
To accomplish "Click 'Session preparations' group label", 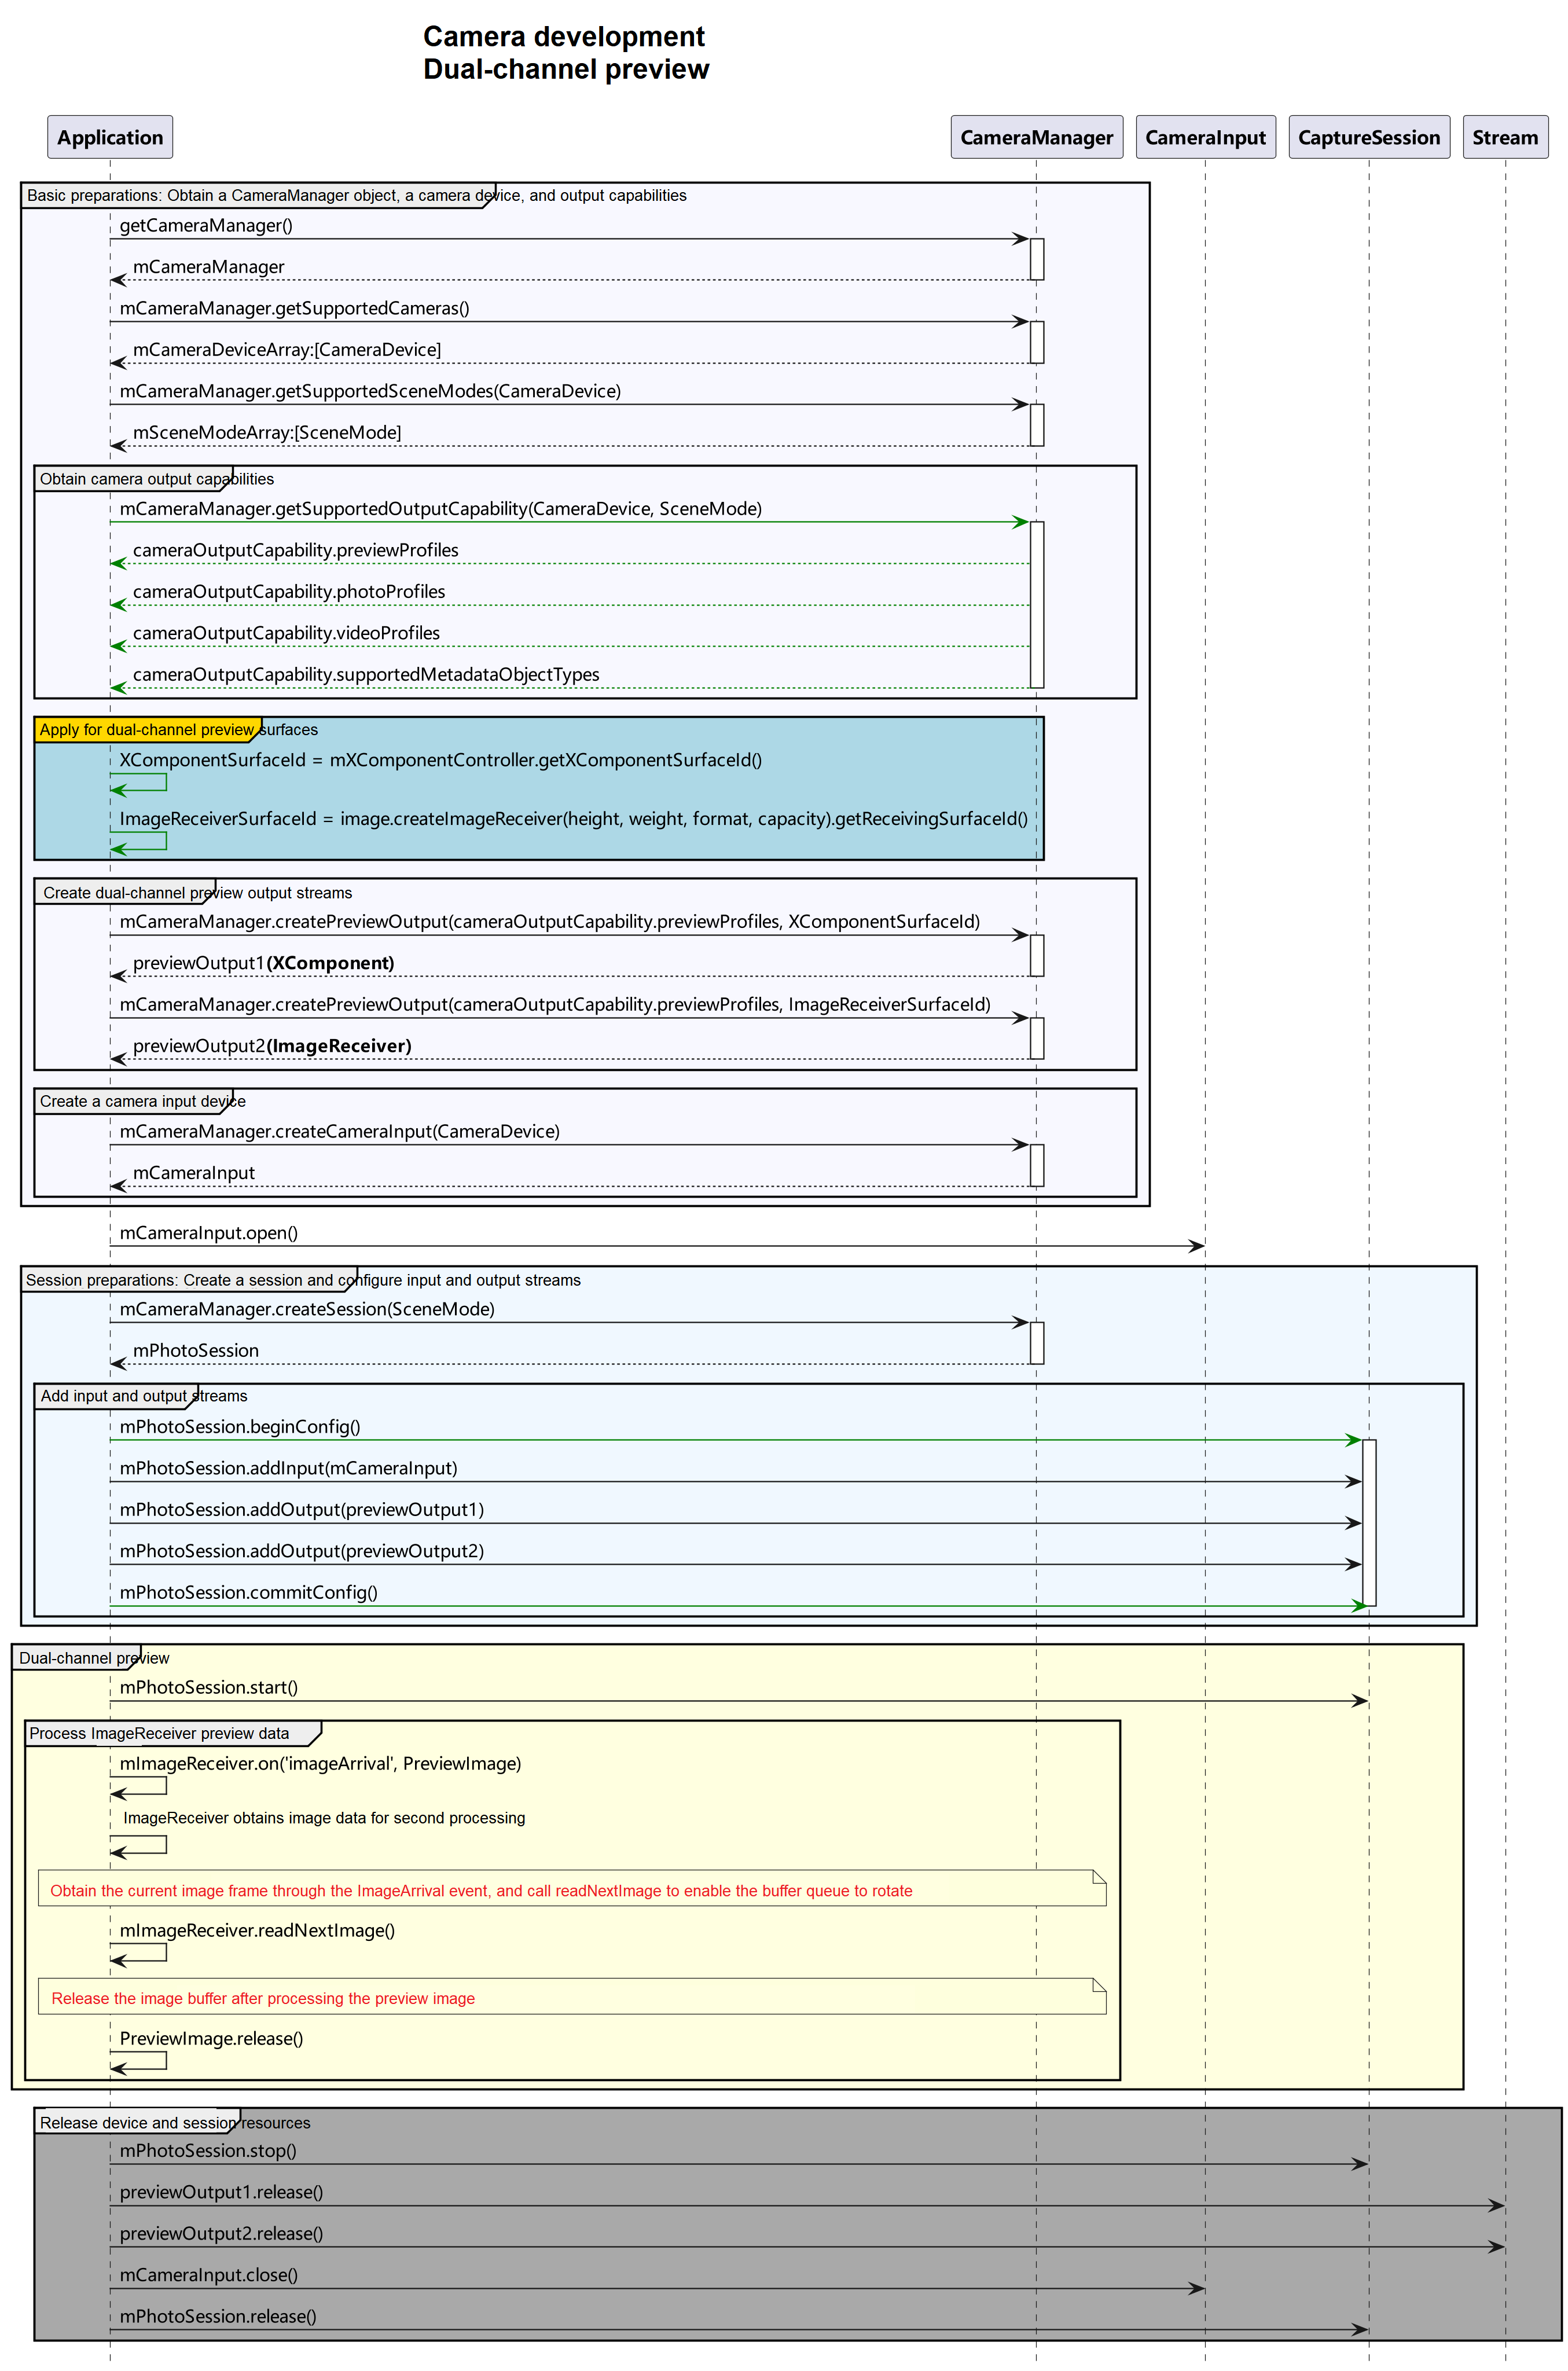I will 303,1280.
